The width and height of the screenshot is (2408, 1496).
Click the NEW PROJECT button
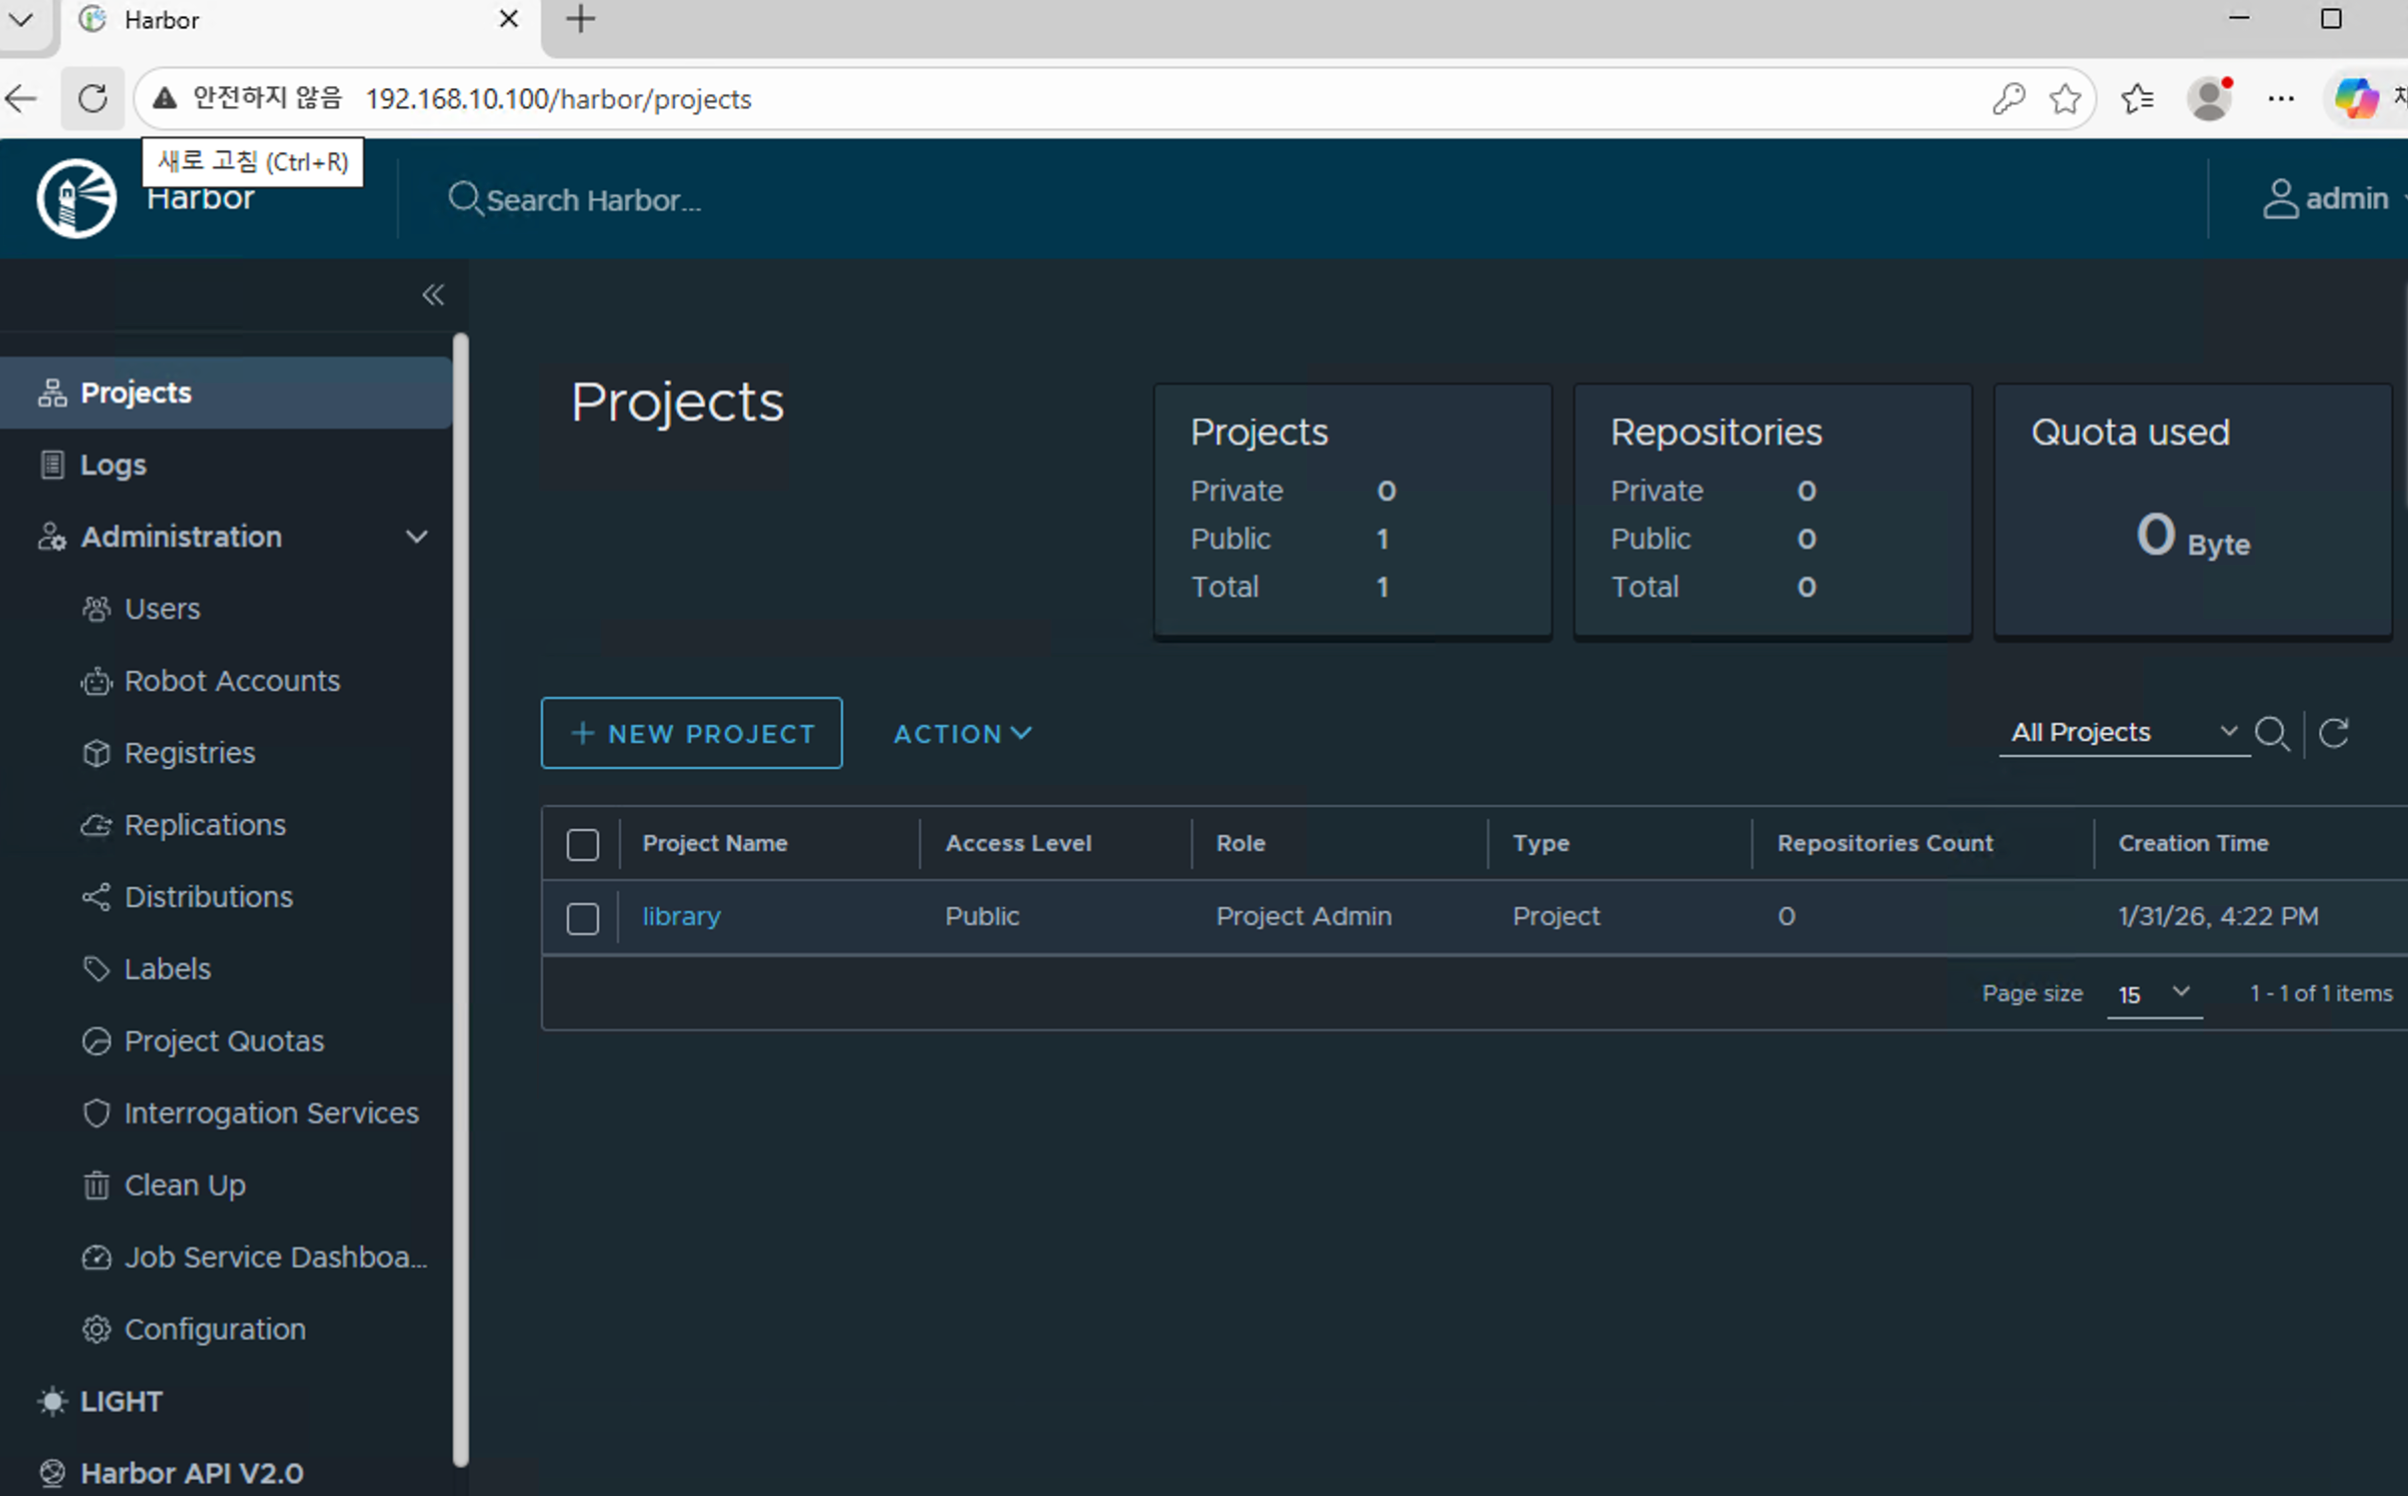(x=691, y=733)
